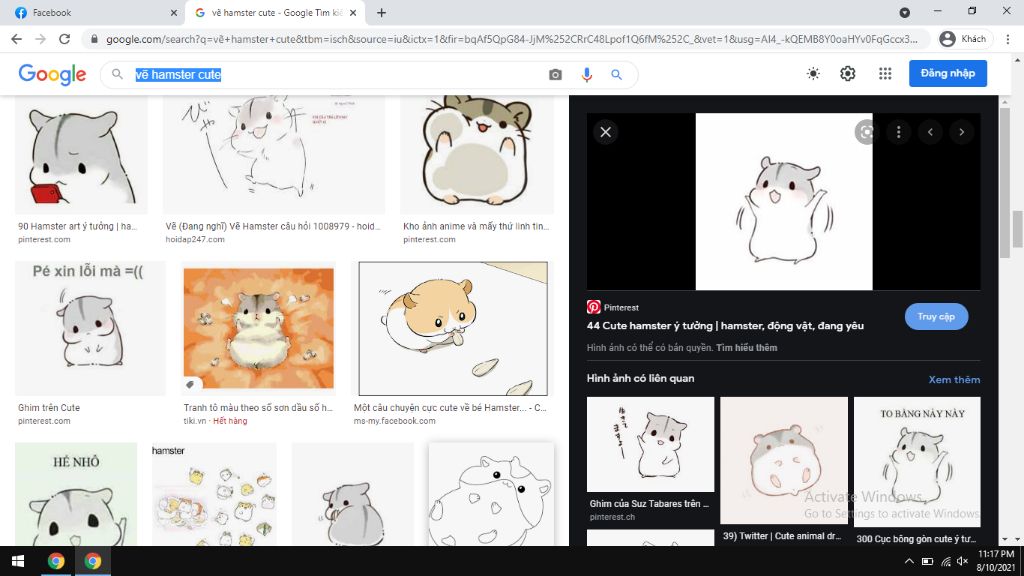Submit search with magnifier icon
Viewport: 1024px width, 576px height.
pyautogui.click(x=616, y=74)
